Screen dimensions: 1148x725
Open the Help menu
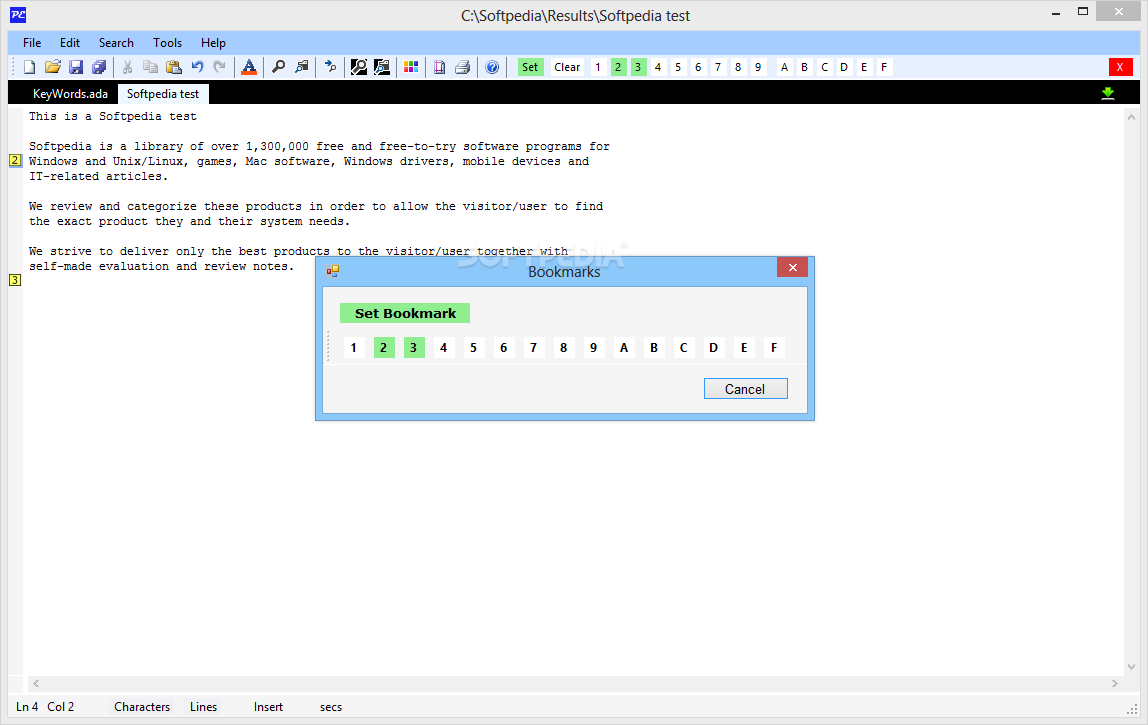[214, 42]
